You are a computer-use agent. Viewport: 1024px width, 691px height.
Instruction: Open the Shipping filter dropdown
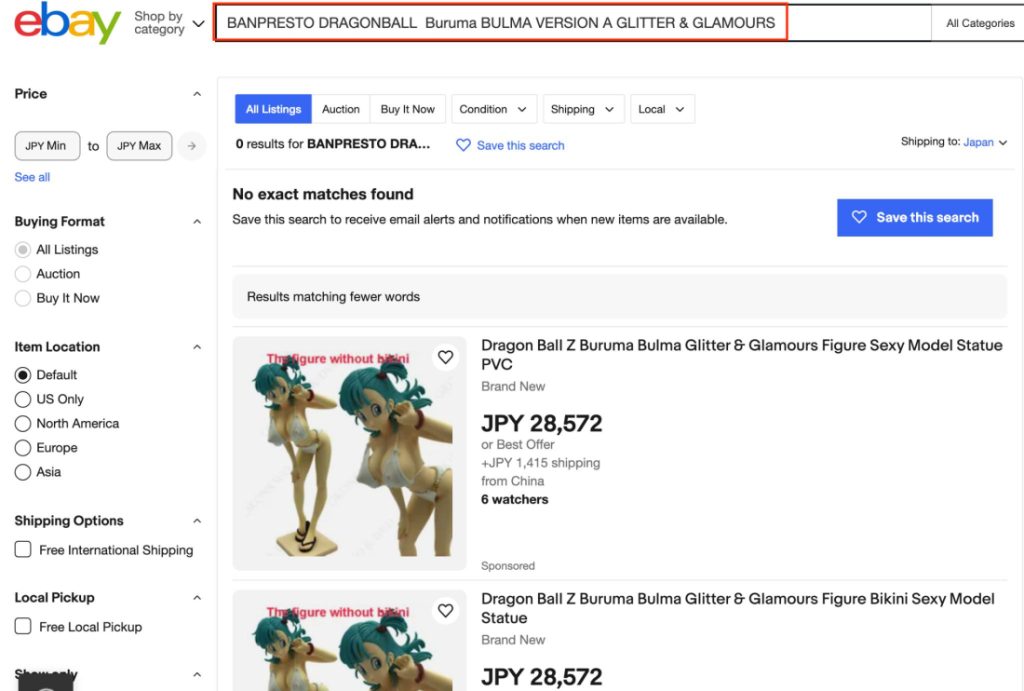[583, 109]
